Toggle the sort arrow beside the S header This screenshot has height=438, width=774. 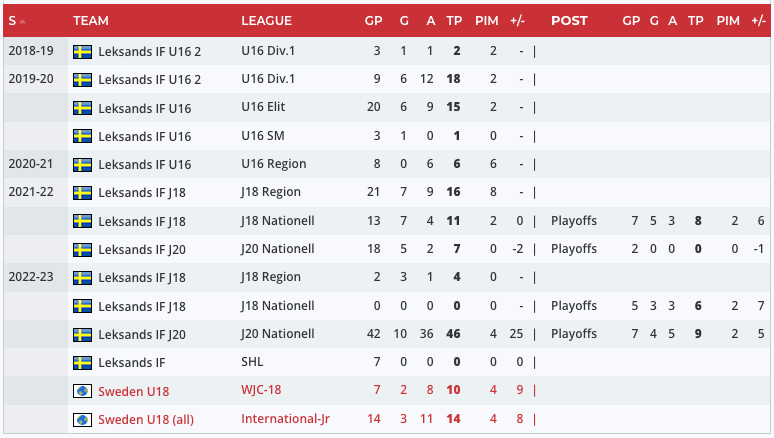[x=22, y=21]
